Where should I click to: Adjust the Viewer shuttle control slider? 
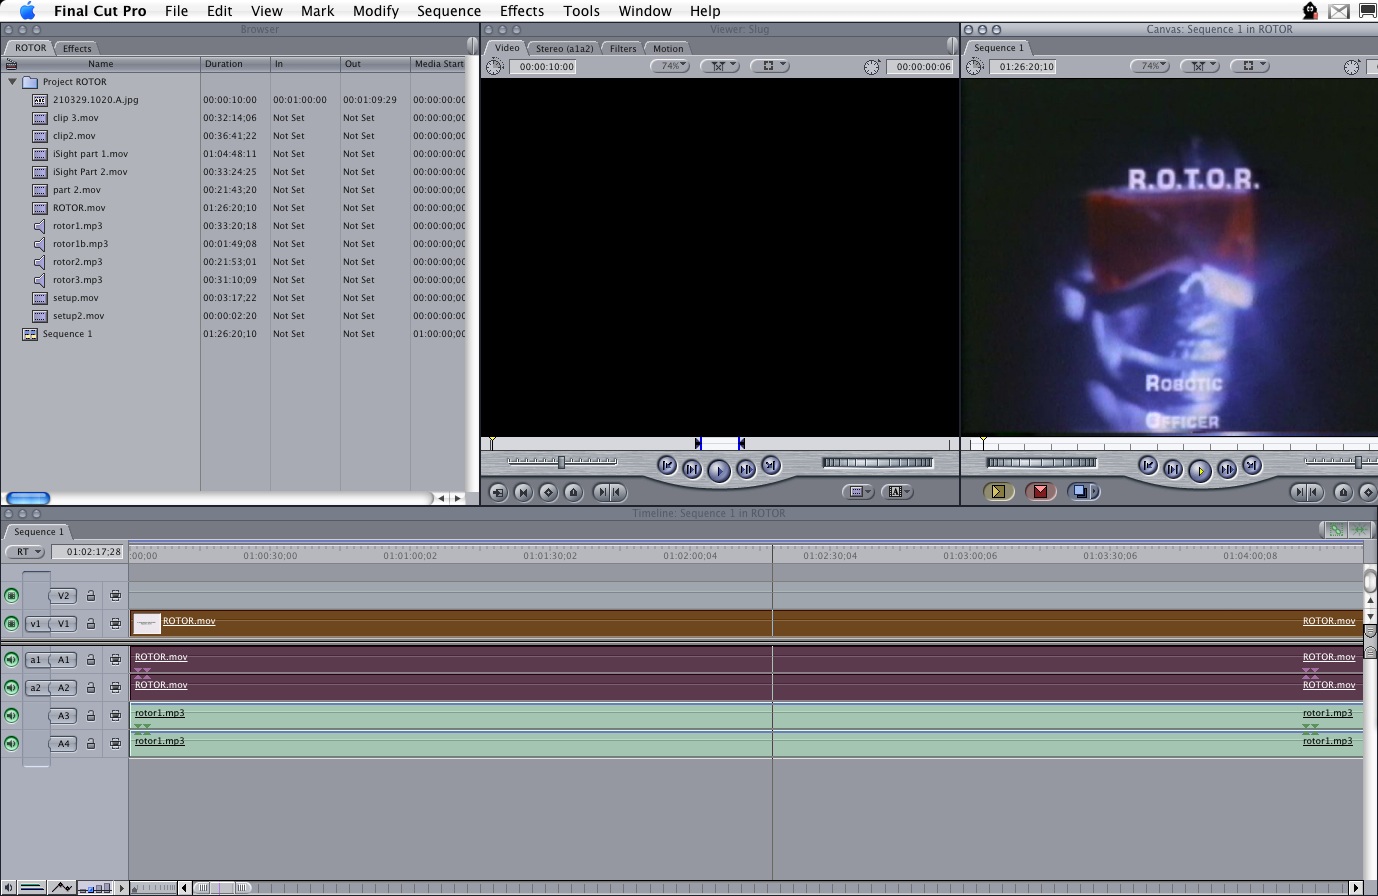coord(562,462)
